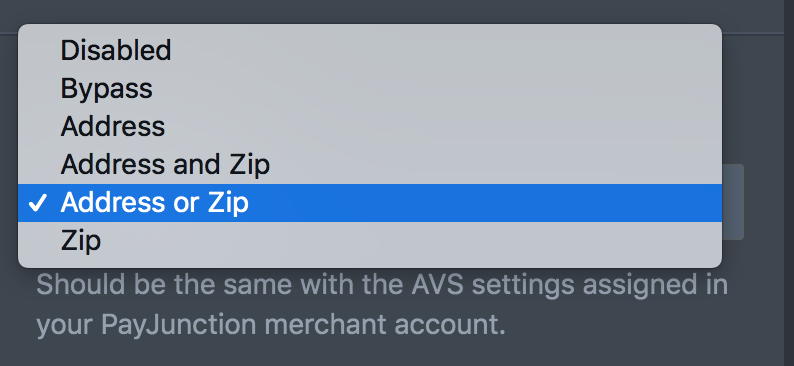The width and height of the screenshot is (794, 366).
Task: Change AVS verification to Zip only
Action: (370, 241)
